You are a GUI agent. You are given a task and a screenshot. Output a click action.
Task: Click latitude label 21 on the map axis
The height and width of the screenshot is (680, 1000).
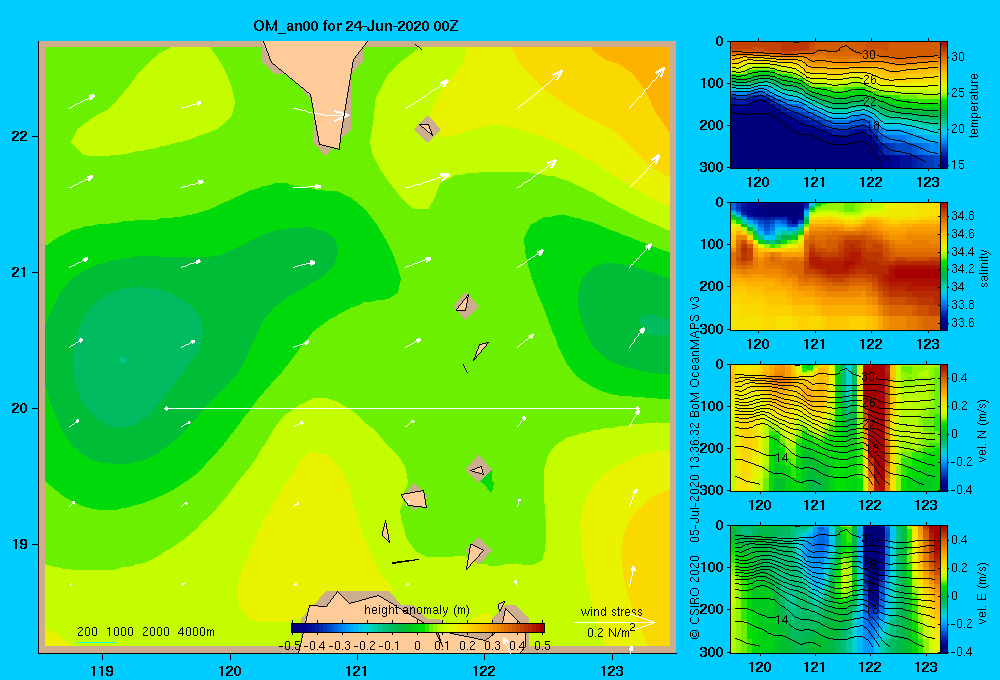coord(20,272)
